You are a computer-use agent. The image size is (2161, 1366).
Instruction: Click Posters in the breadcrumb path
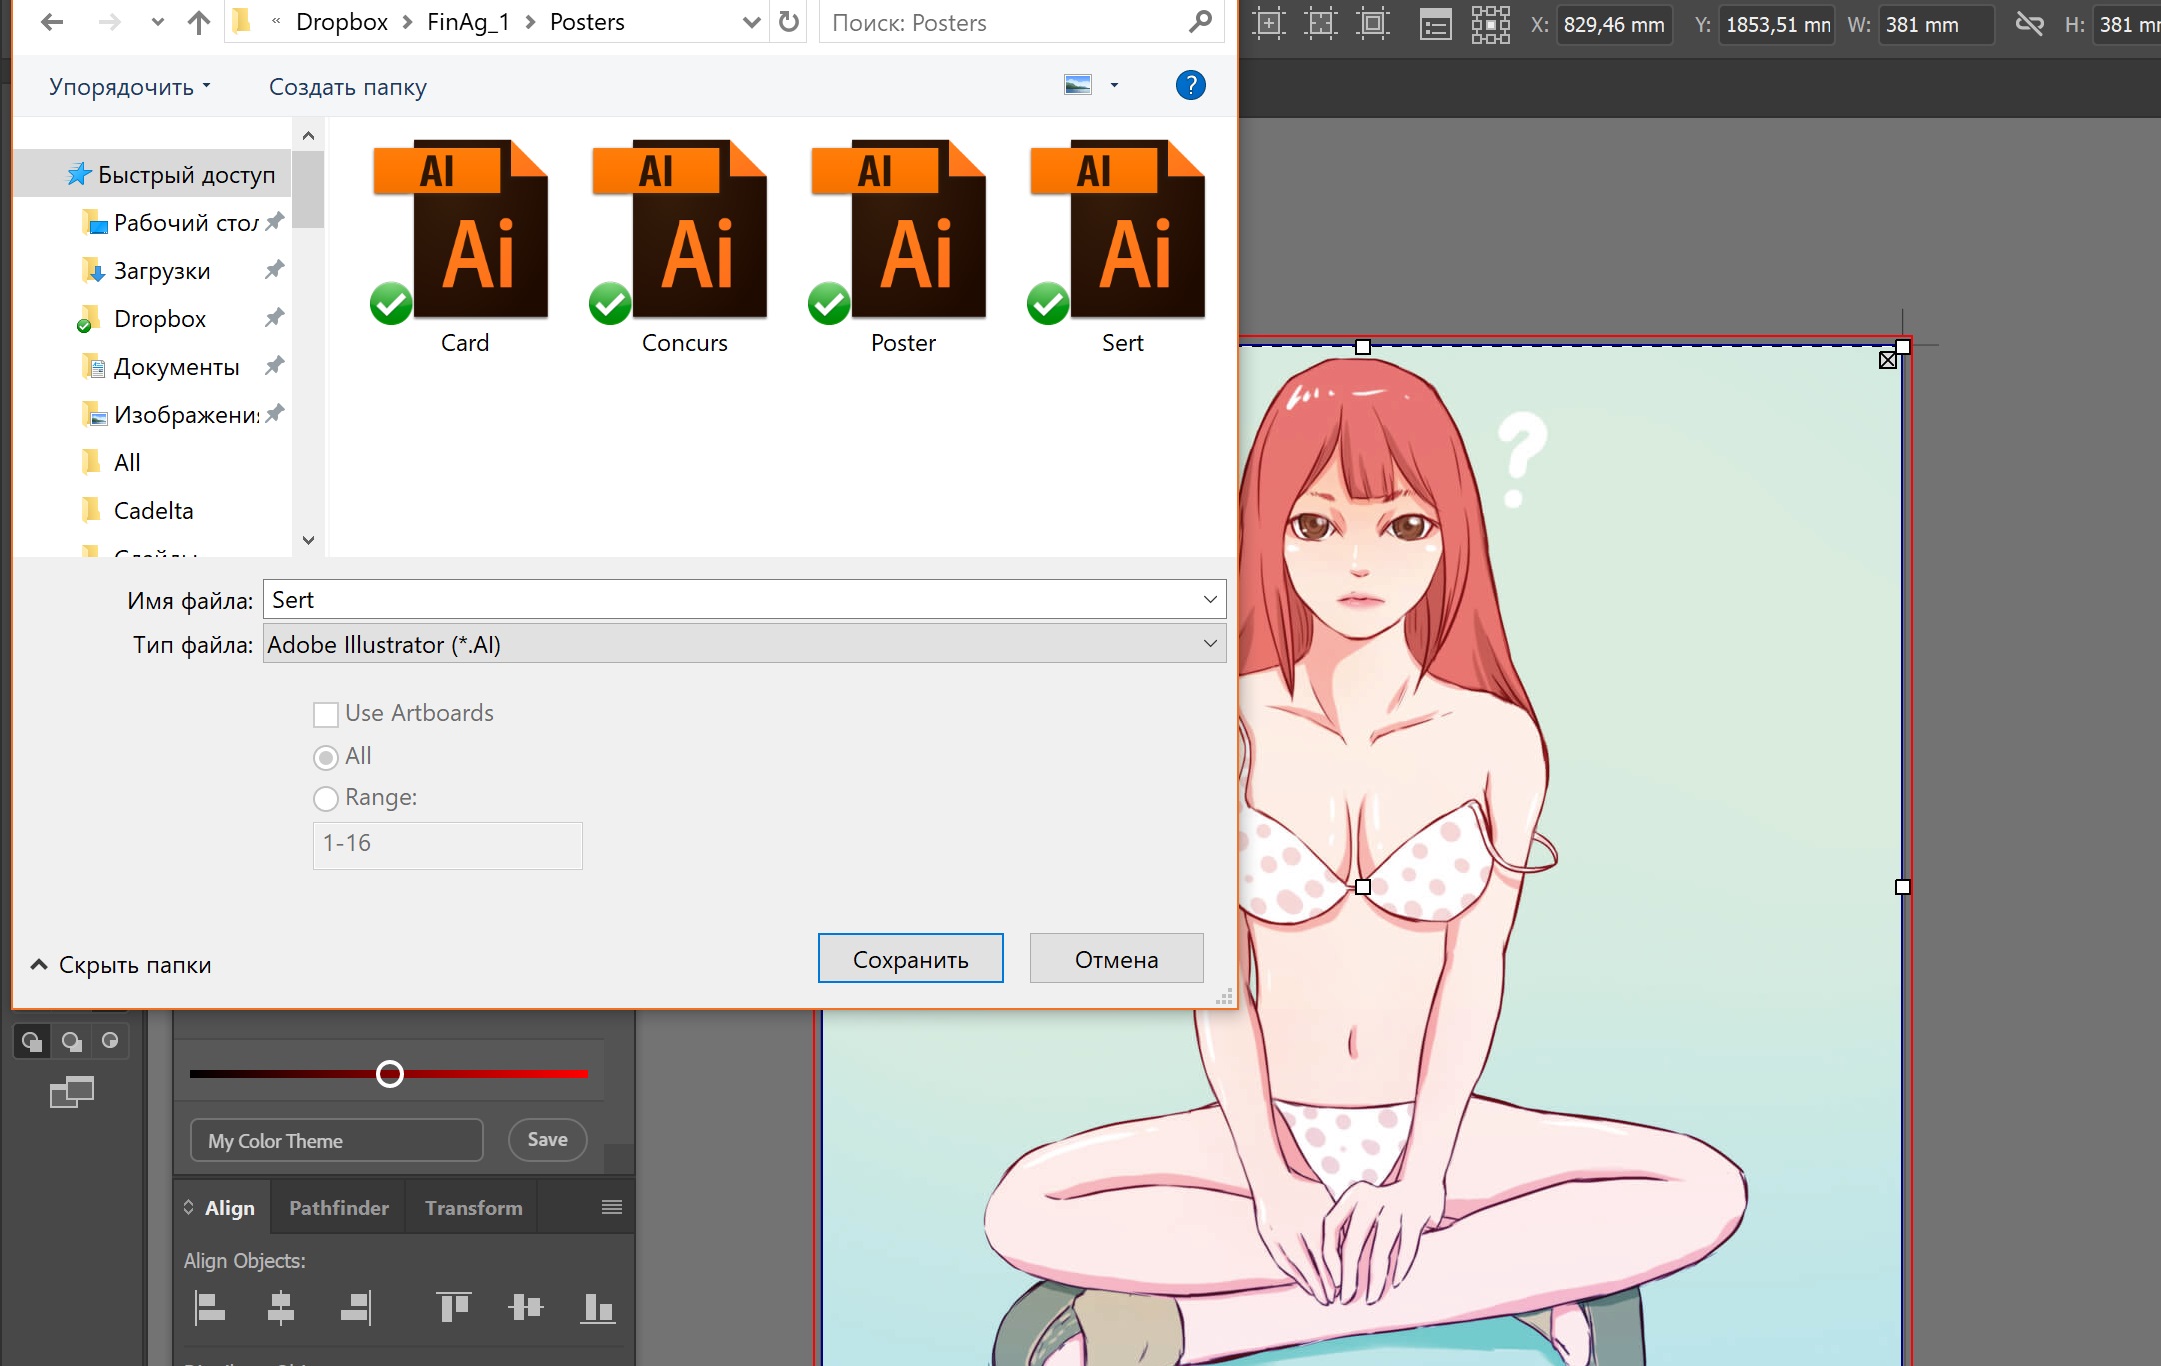(x=587, y=22)
